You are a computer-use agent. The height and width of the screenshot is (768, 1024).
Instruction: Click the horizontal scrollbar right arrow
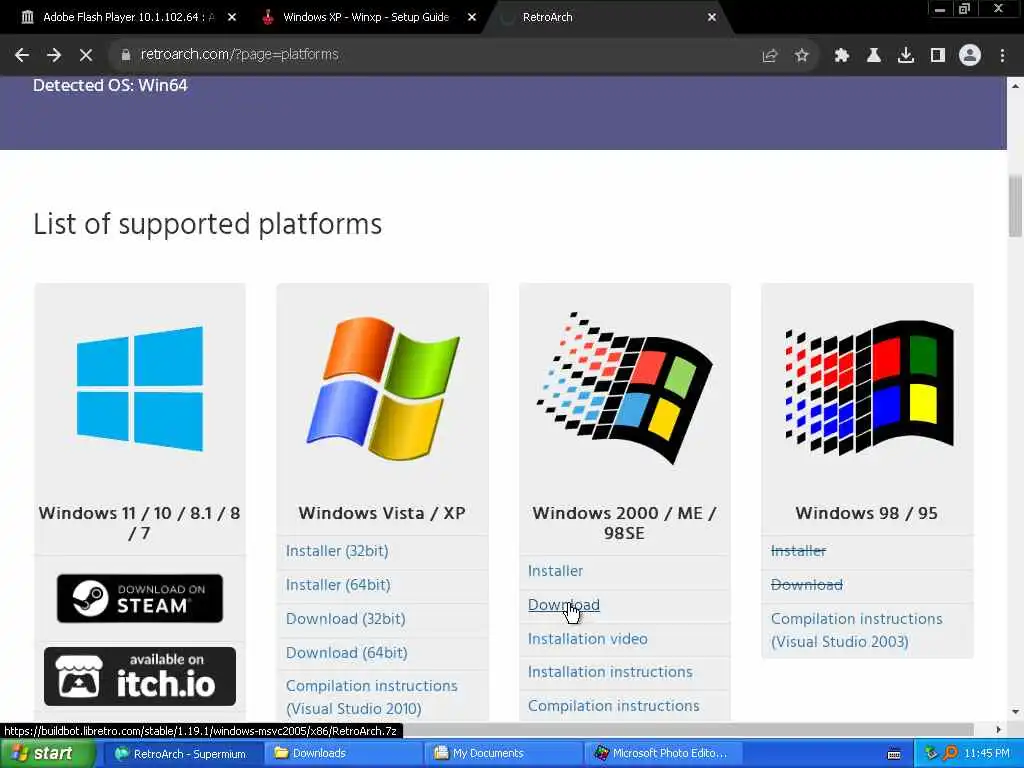point(998,729)
